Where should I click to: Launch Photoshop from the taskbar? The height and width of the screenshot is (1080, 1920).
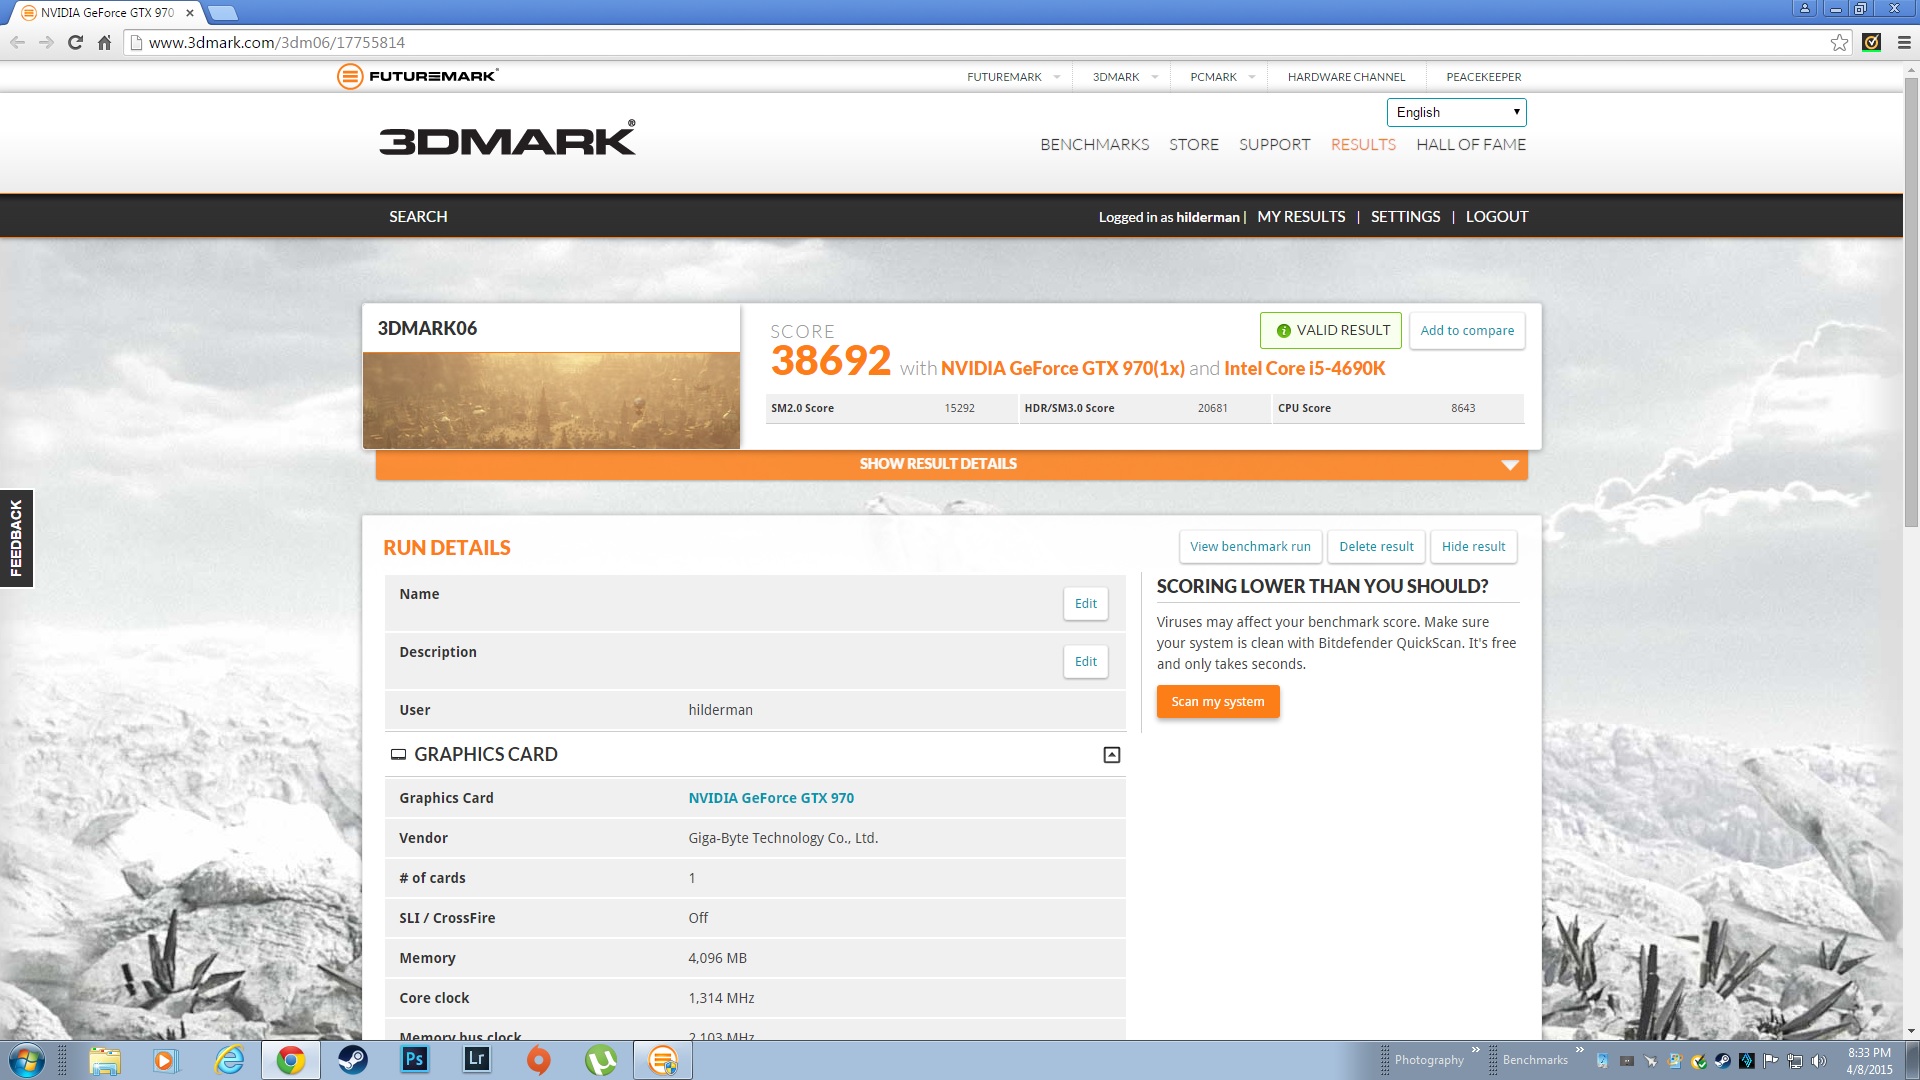coord(414,1059)
